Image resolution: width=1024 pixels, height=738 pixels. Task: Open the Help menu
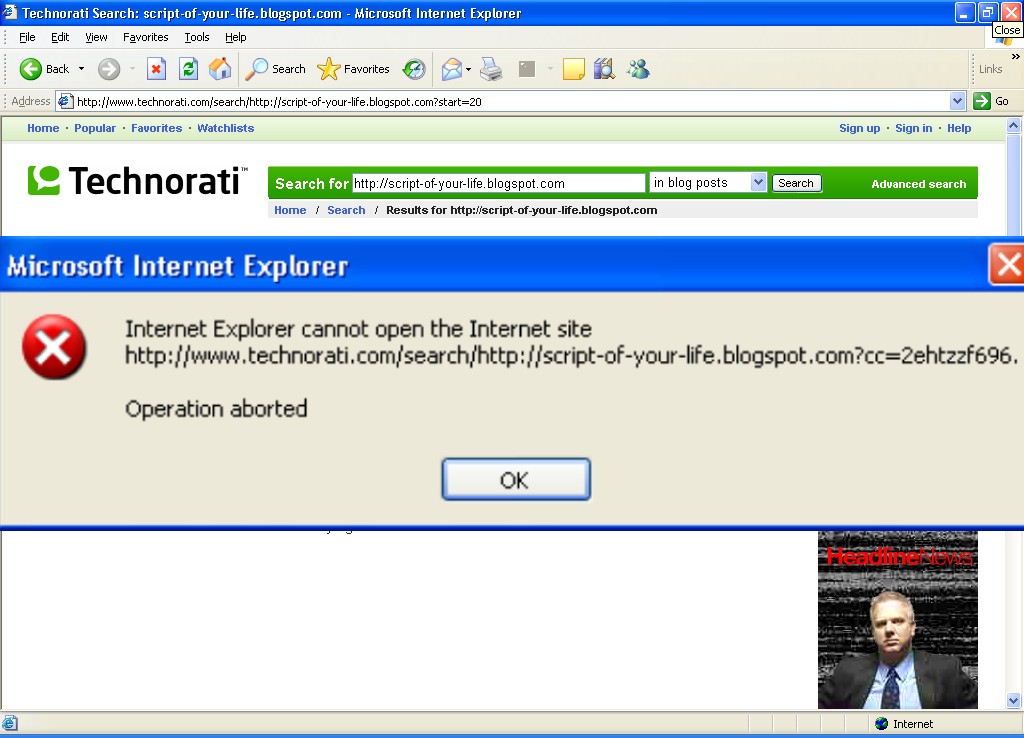pos(236,37)
